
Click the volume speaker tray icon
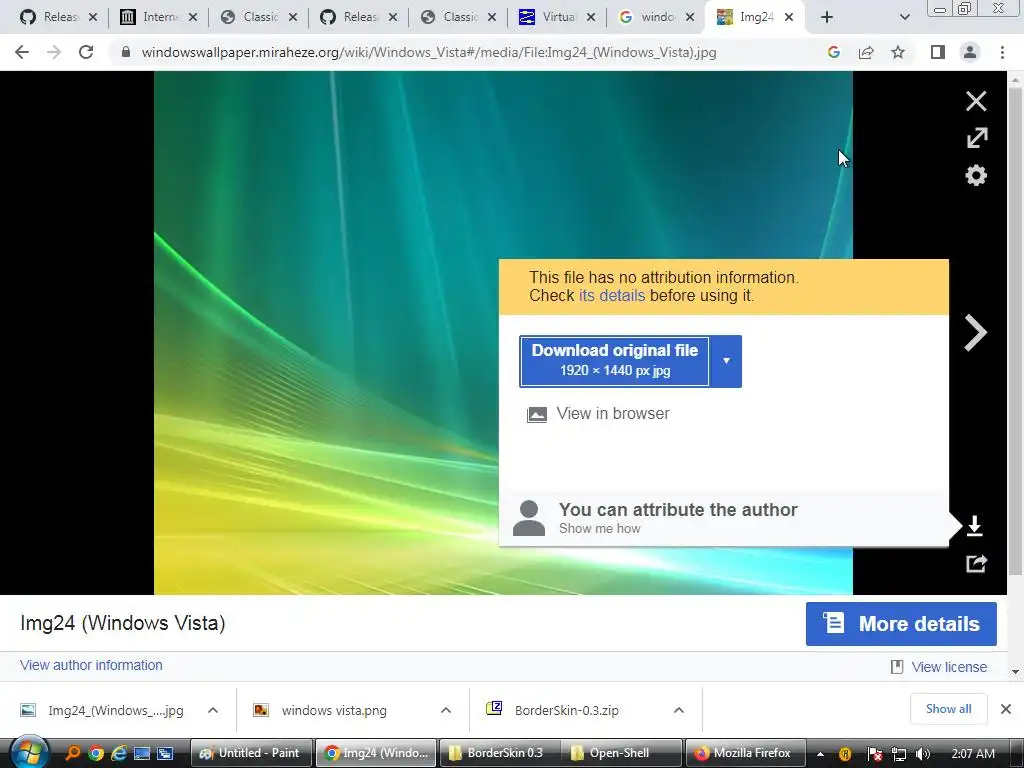pos(922,754)
